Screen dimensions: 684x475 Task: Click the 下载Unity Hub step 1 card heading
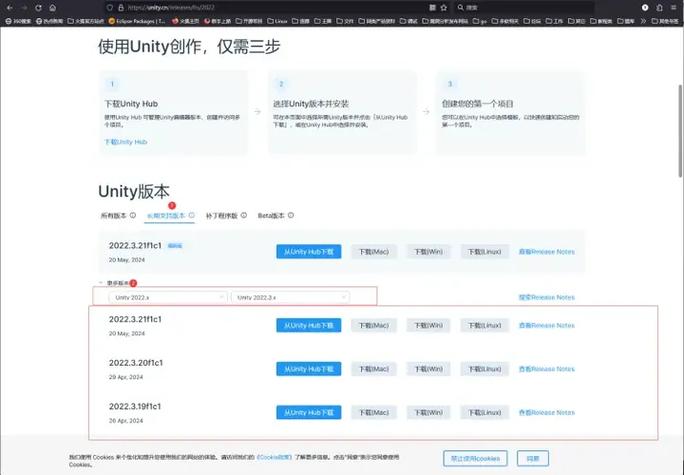[131, 104]
